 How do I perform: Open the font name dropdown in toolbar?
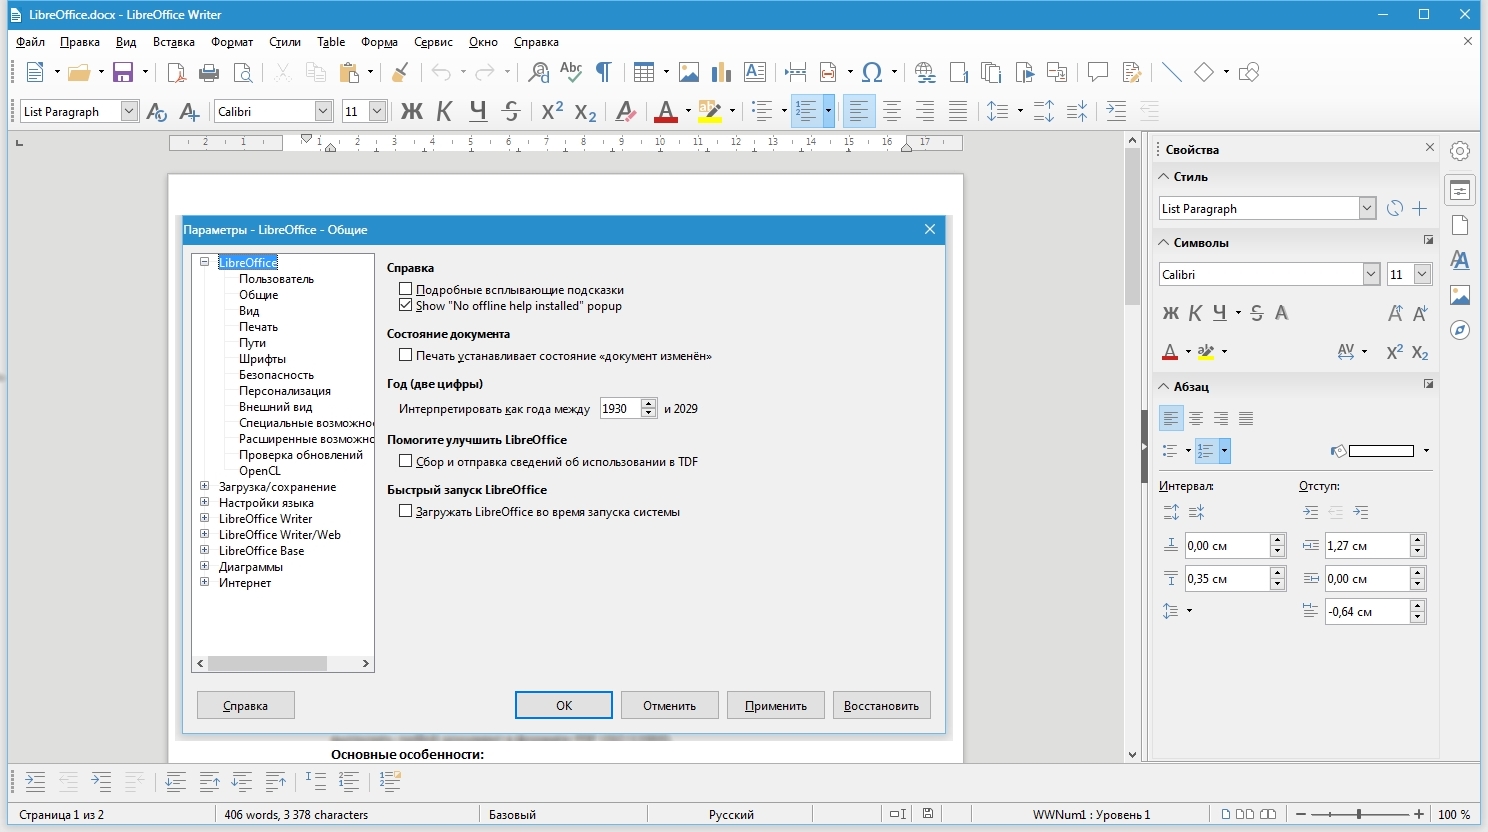click(x=323, y=111)
